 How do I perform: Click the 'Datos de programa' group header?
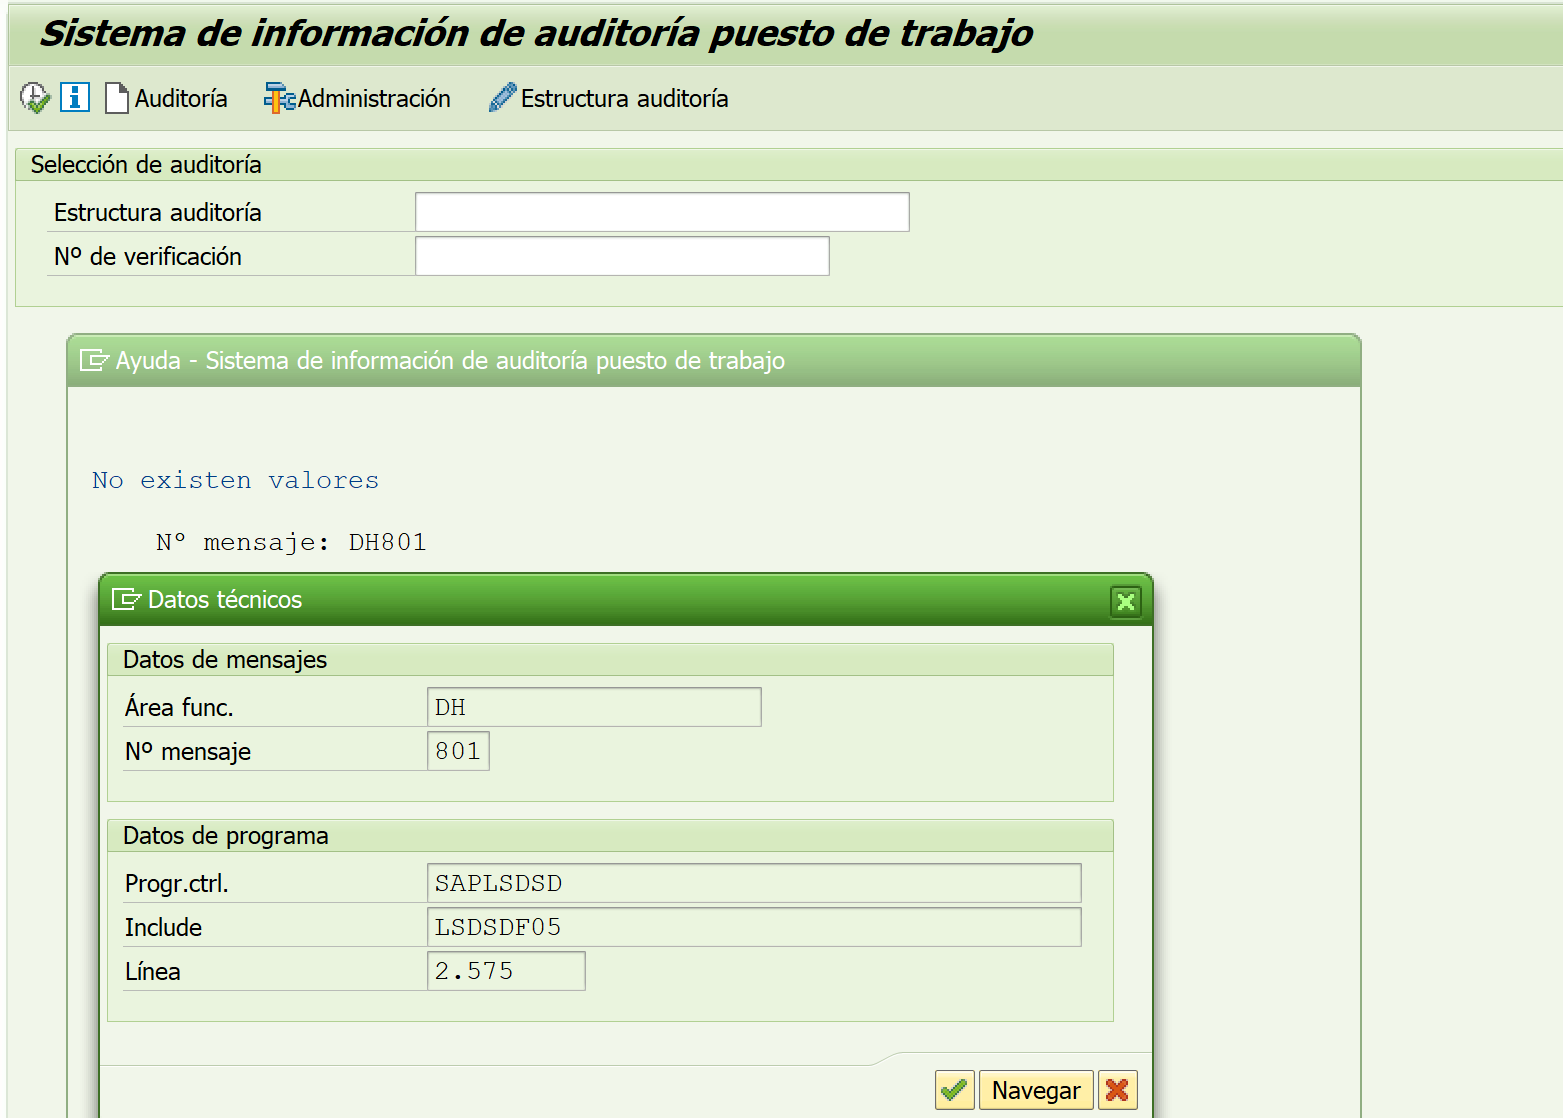pyautogui.click(x=226, y=836)
